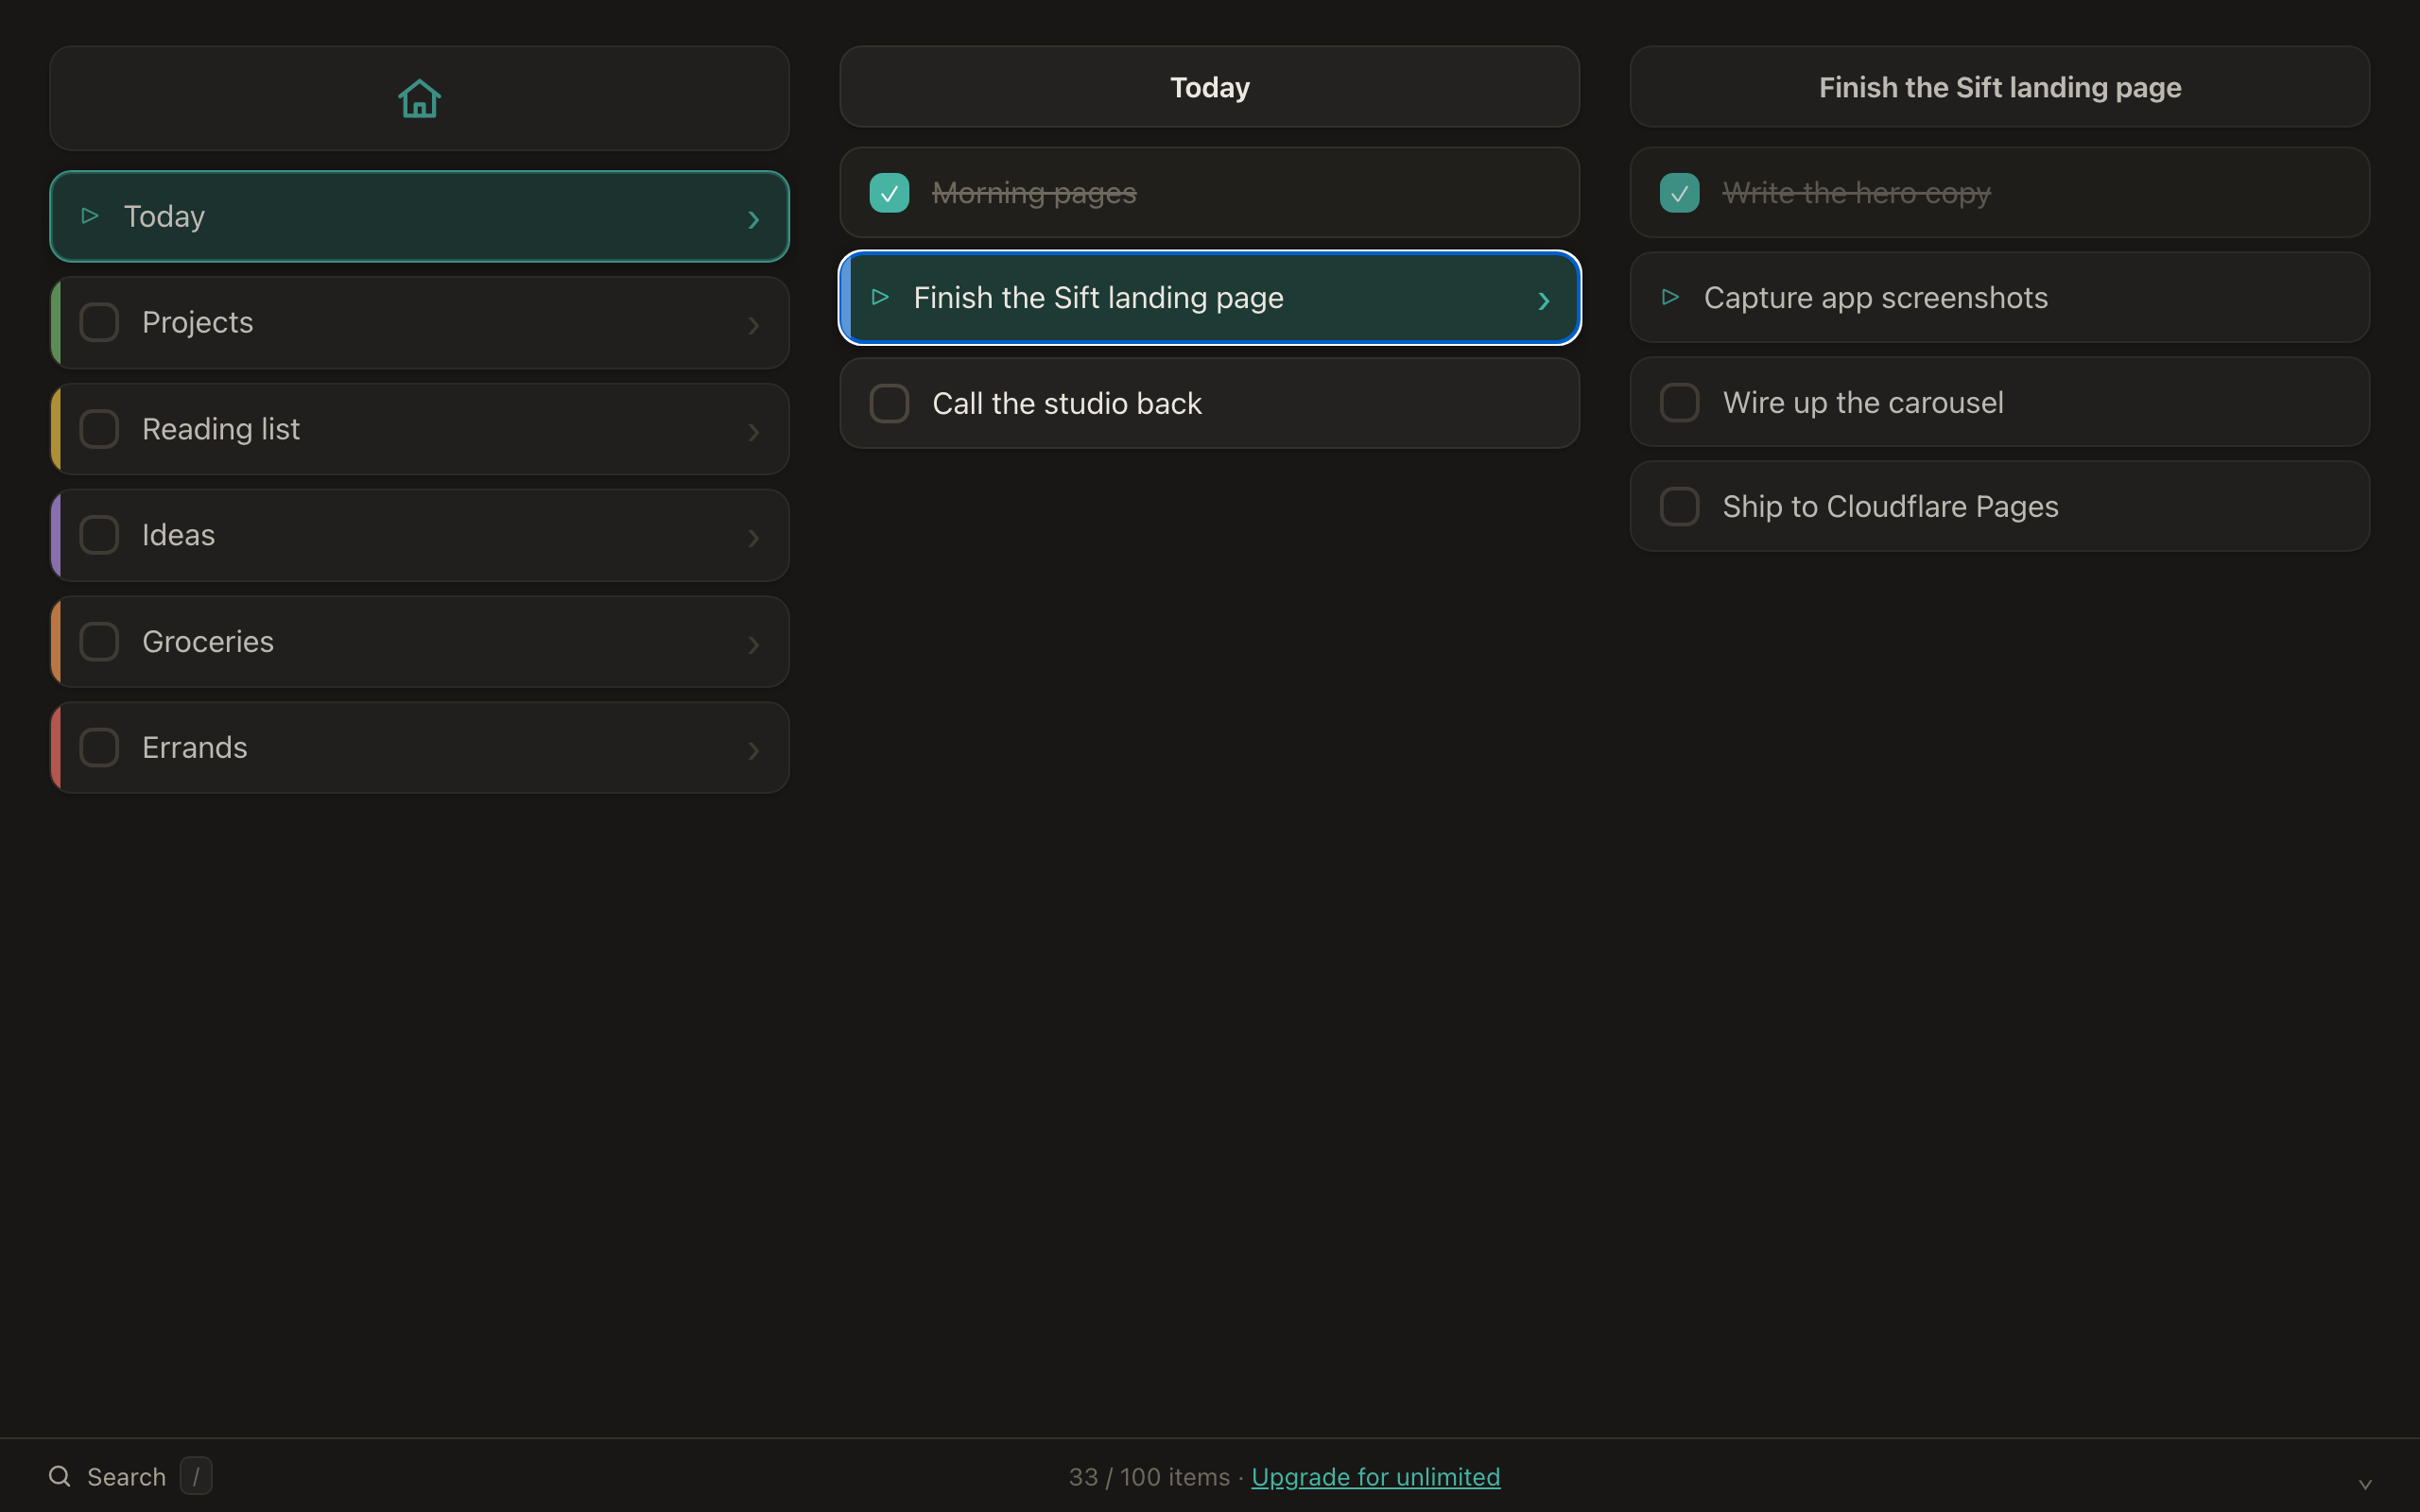Image resolution: width=2420 pixels, height=1512 pixels.
Task: Click the yellow color bar on Reading list
Action: [56, 429]
